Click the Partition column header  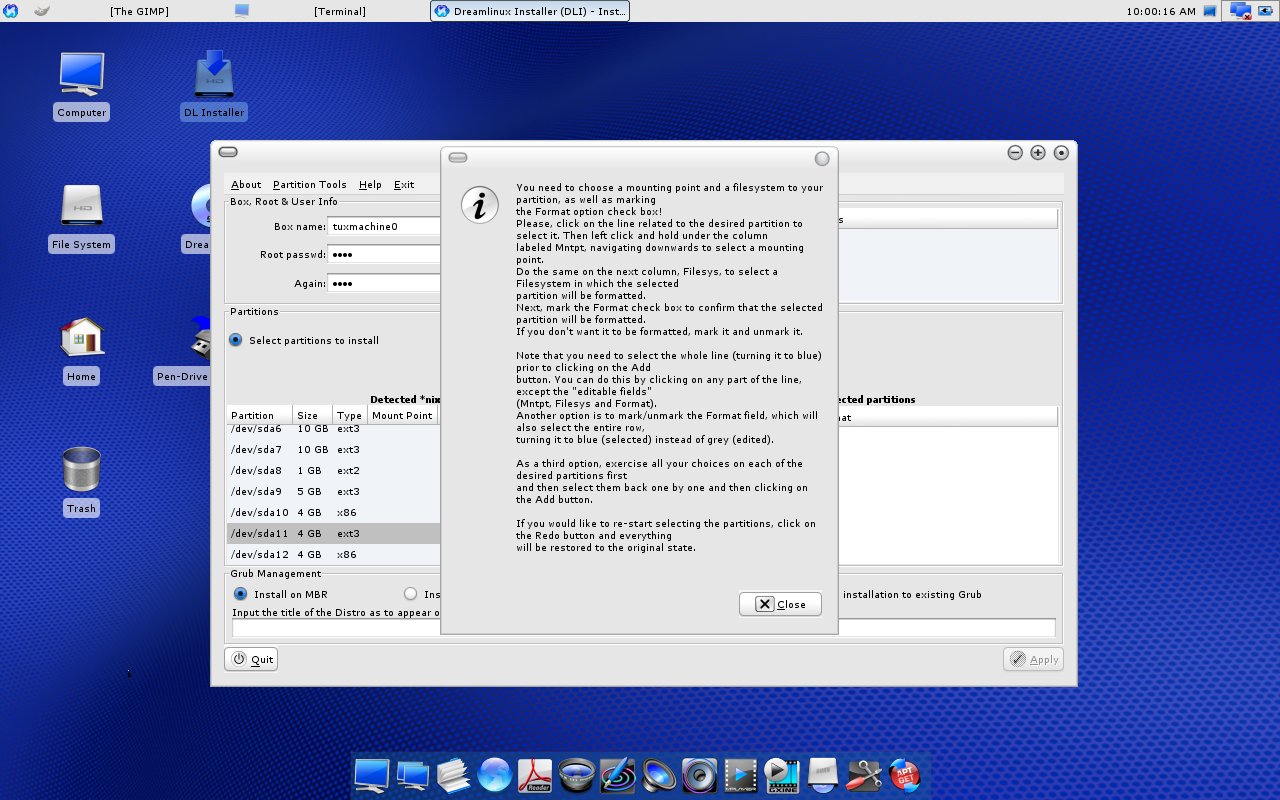point(259,415)
